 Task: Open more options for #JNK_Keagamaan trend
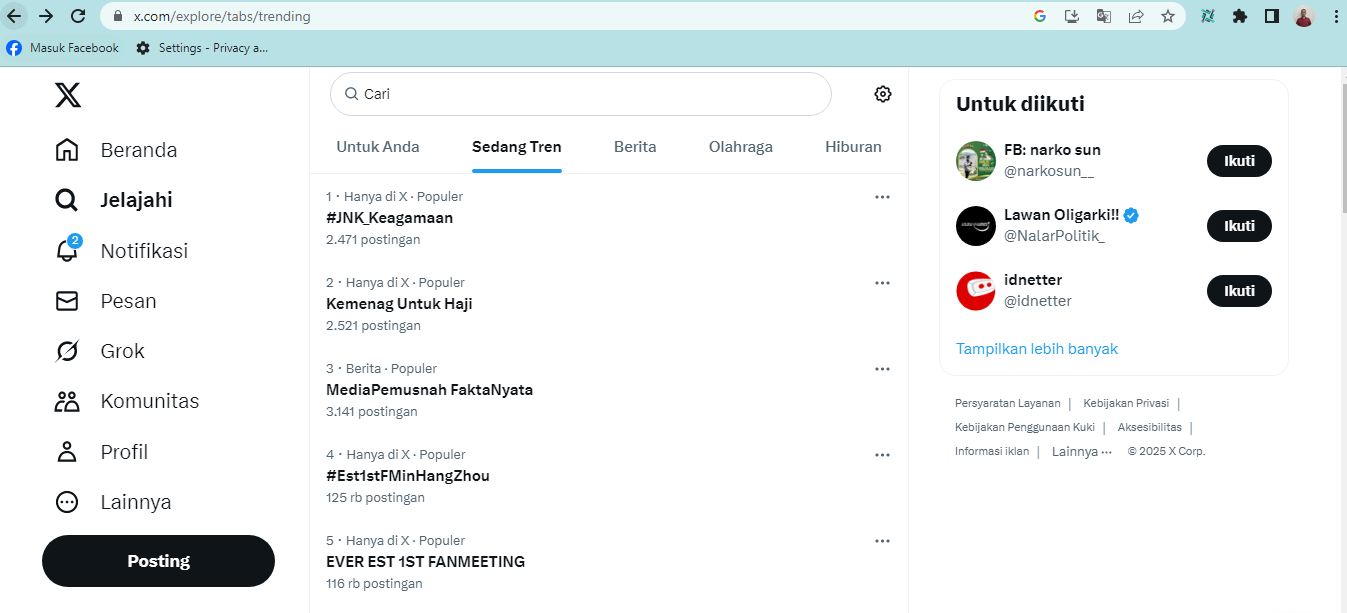pos(882,197)
